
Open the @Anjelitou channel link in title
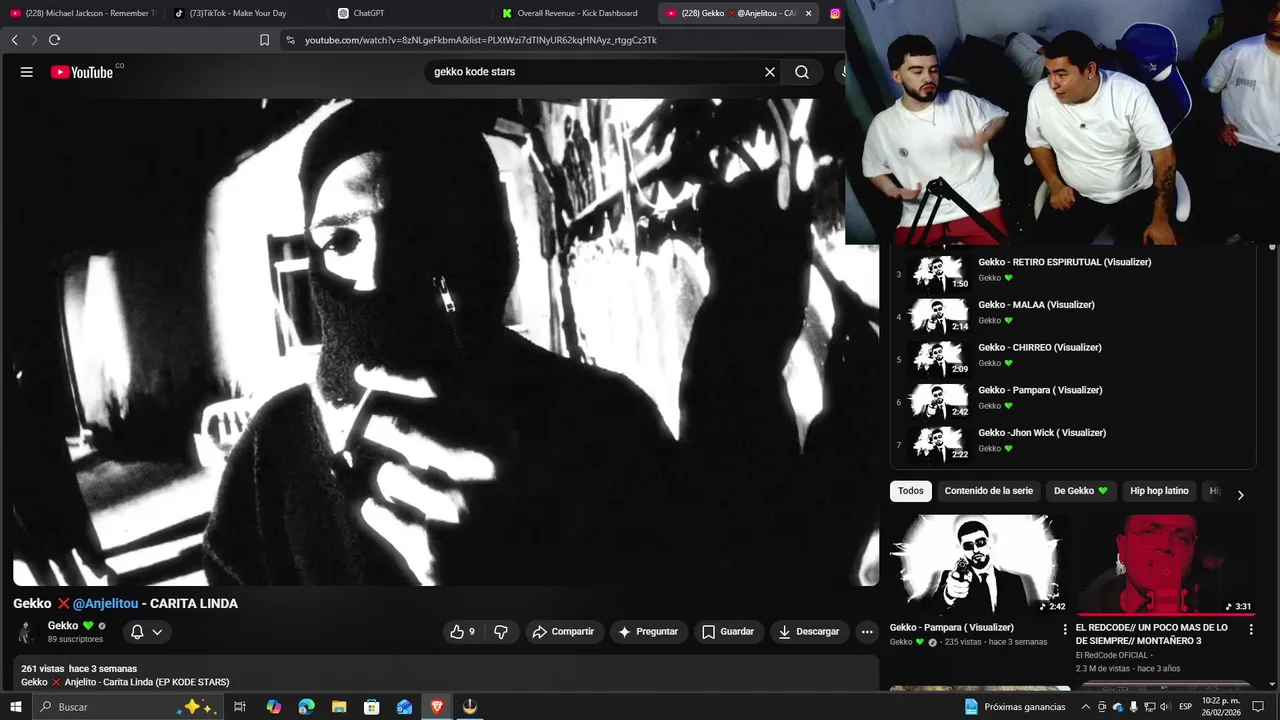[x=105, y=604]
